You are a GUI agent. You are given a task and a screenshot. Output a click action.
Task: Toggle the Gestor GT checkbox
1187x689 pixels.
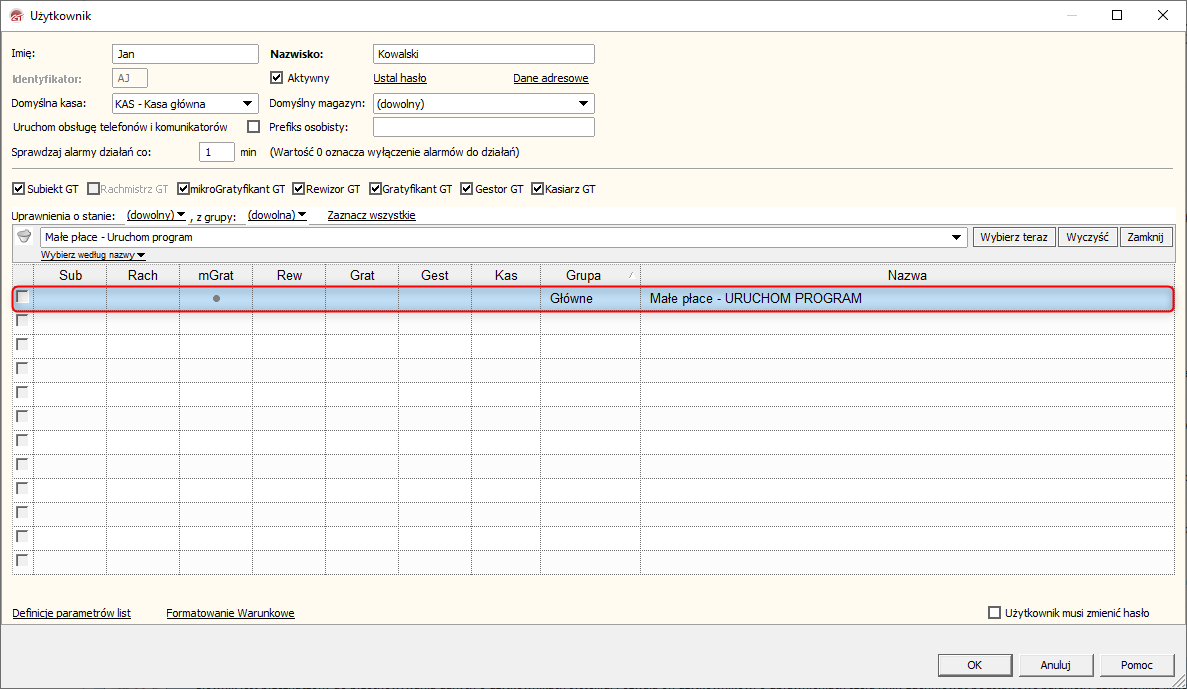[x=466, y=189]
